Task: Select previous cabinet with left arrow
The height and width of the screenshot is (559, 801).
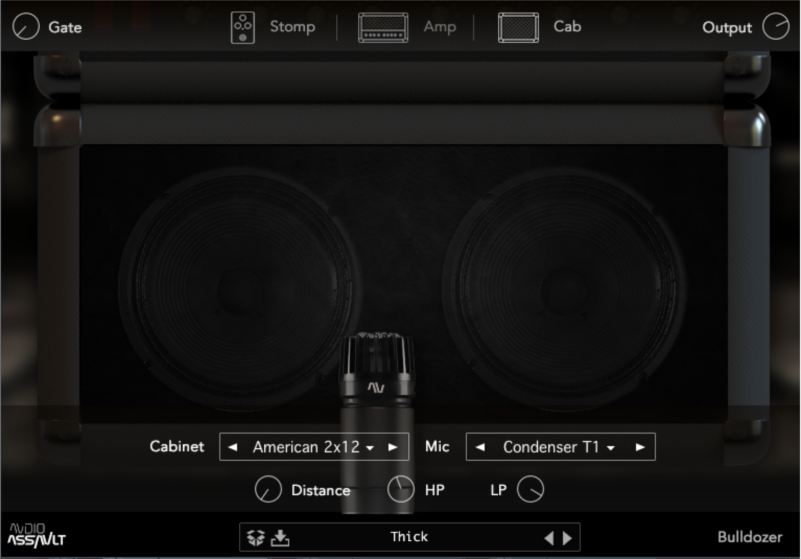Action: tap(232, 447)
